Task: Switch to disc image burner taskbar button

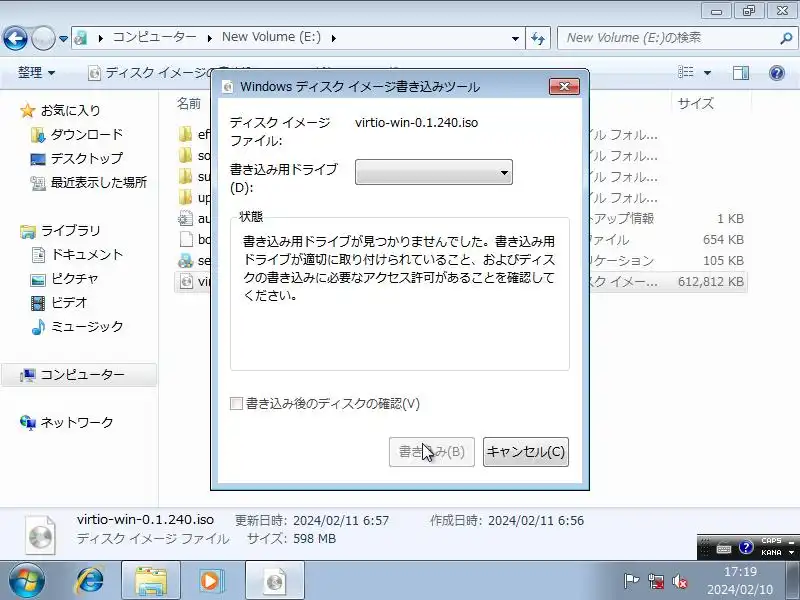Action: pyautogui.click(x=275, y=581)
